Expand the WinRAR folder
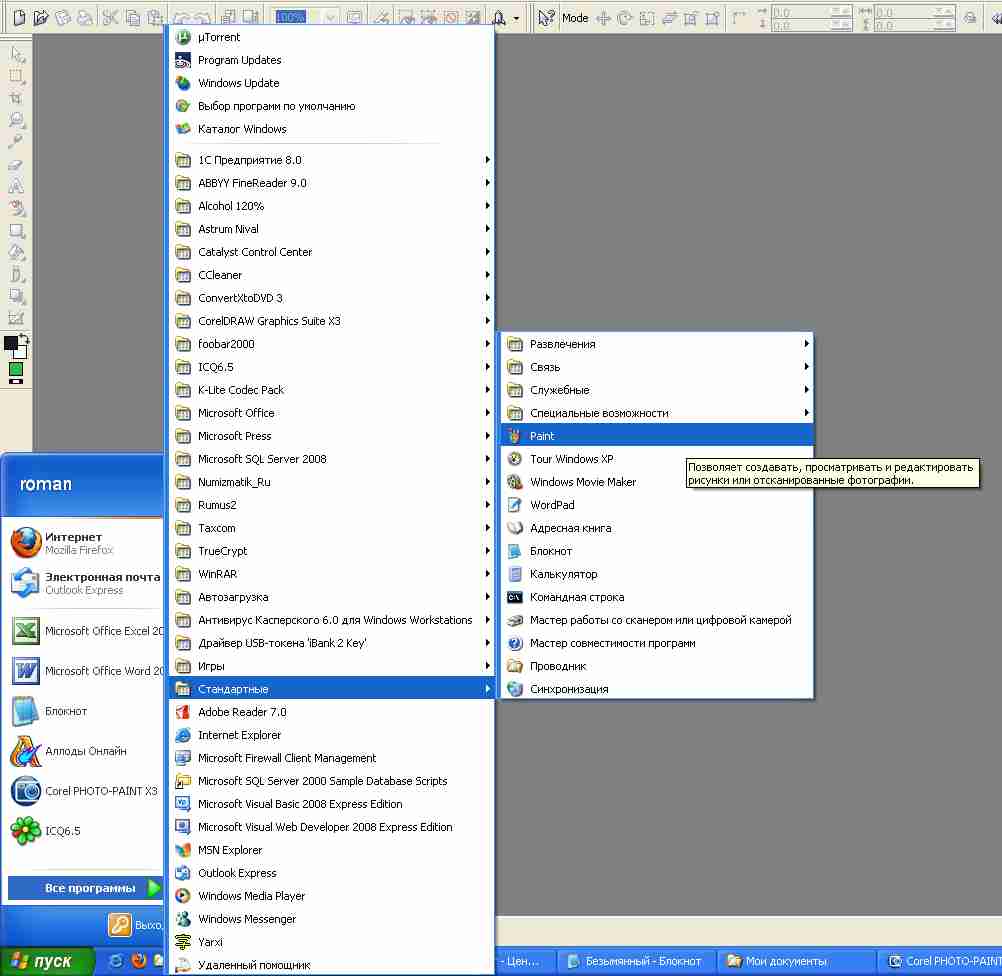 [331, 574]
